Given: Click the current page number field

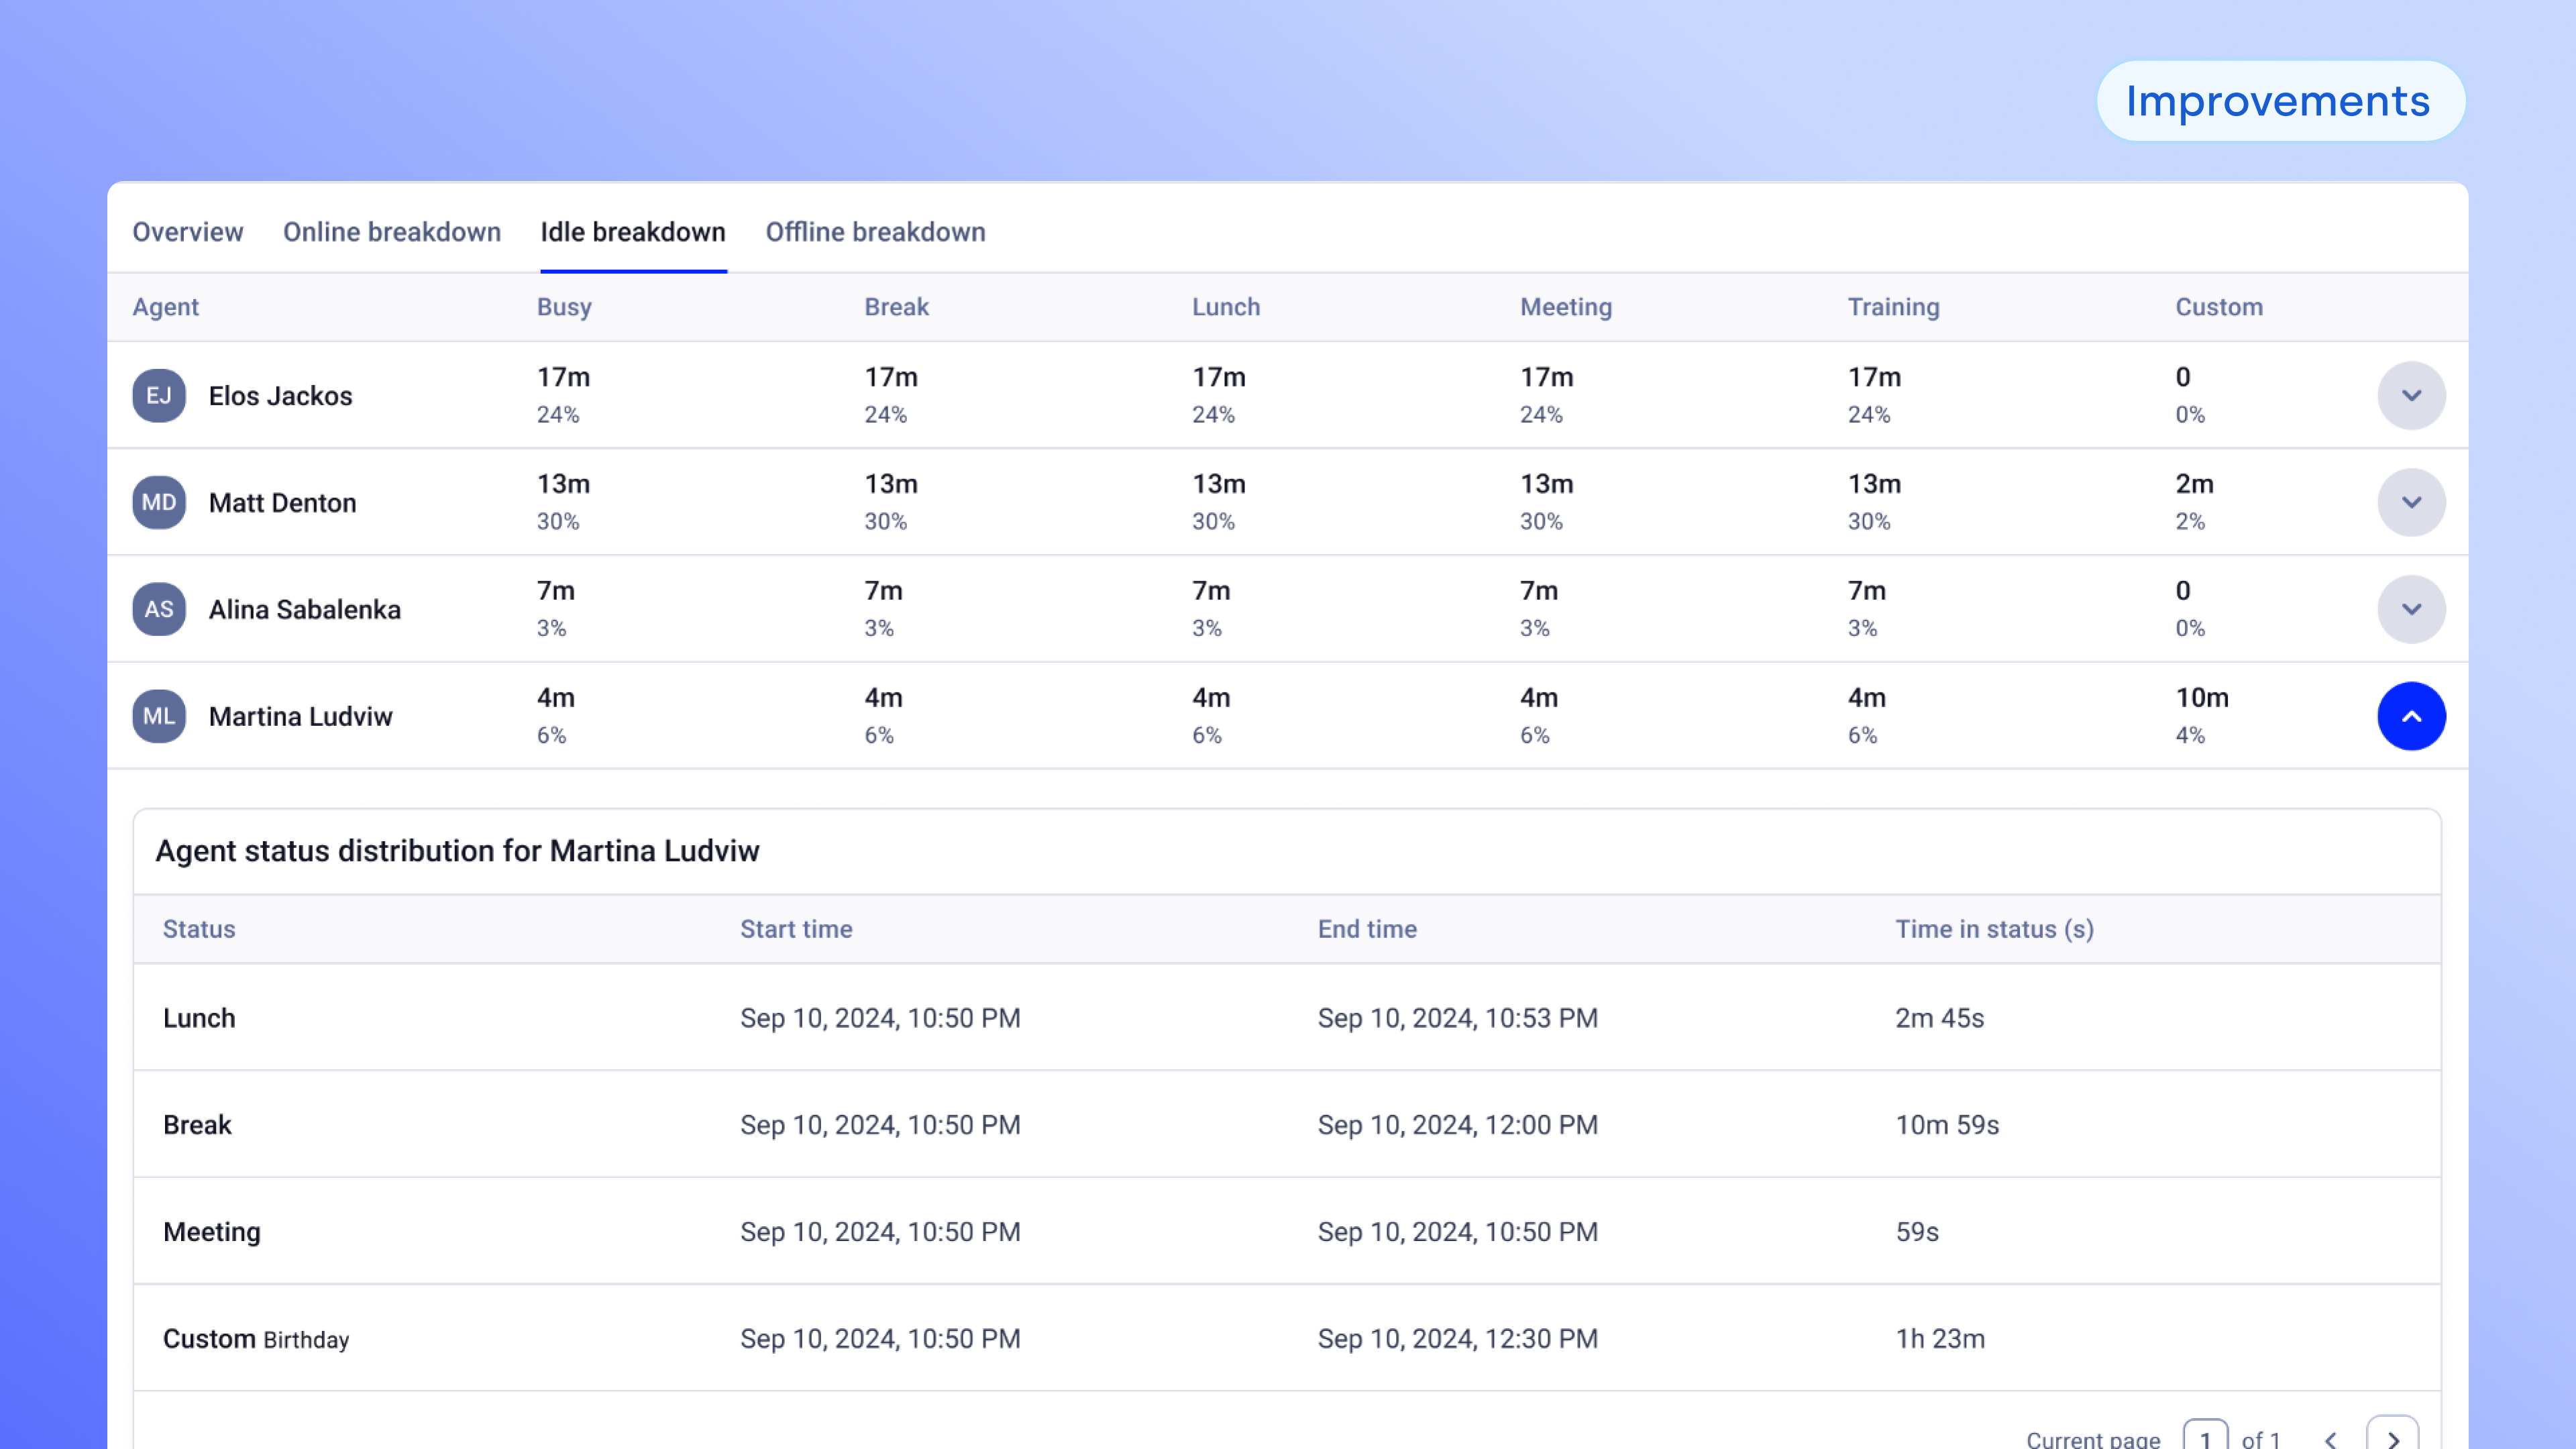Looking at the screenshot, I should point(2205,1438).
